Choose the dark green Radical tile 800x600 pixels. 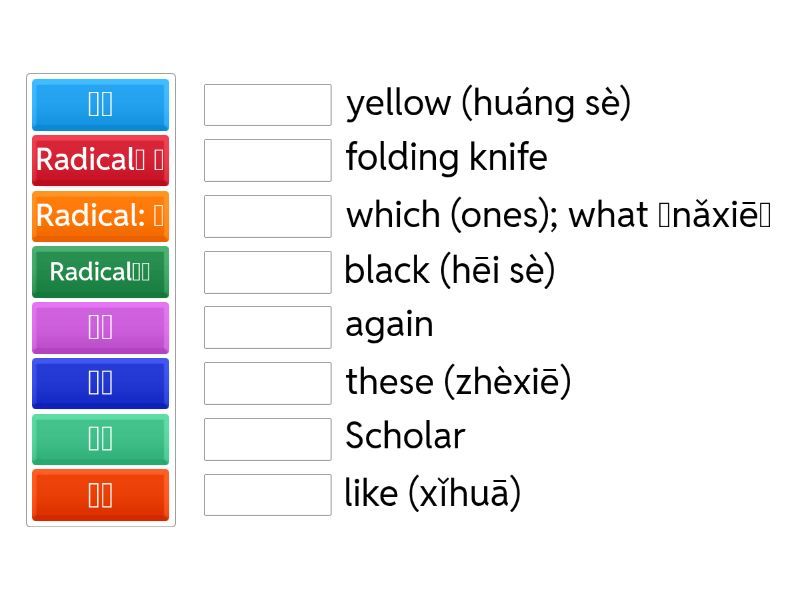[x=100, y=272]
